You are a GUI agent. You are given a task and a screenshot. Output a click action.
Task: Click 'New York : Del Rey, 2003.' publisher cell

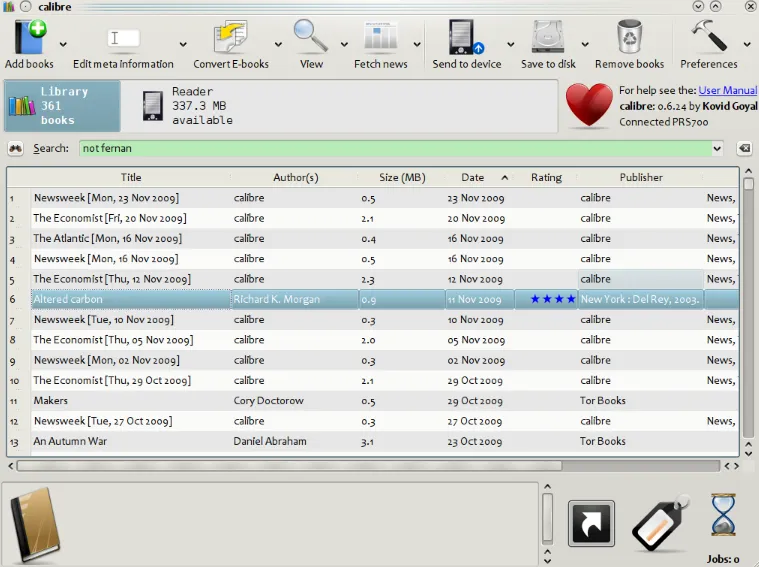click(641, 299)
